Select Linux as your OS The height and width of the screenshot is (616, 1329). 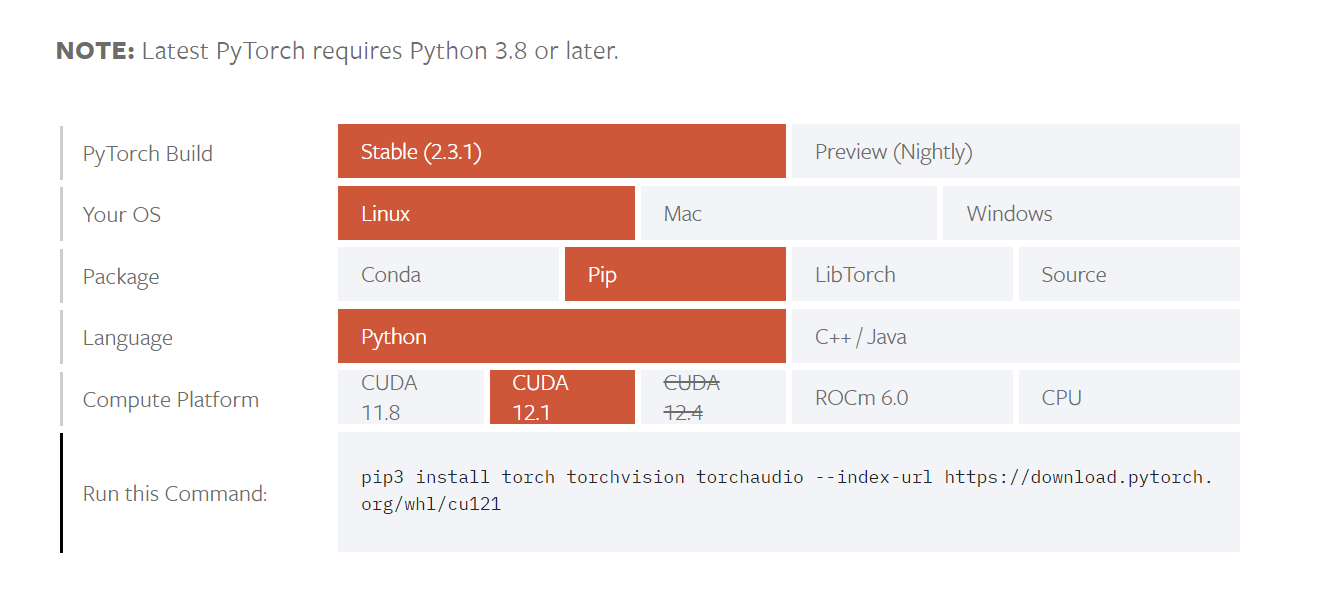coord(486,213)
